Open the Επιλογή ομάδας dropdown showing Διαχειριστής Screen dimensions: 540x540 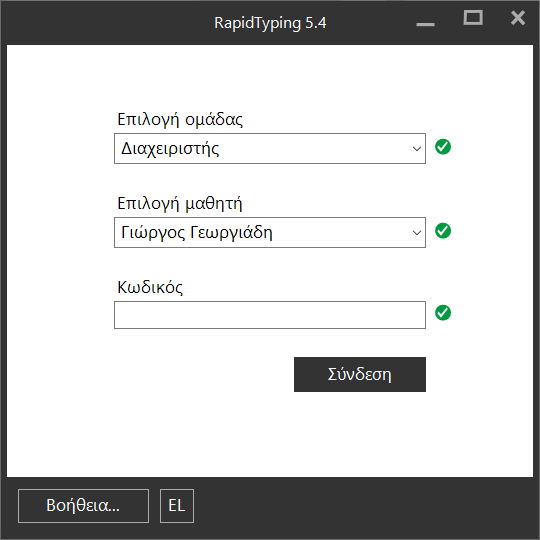(270, 148)
